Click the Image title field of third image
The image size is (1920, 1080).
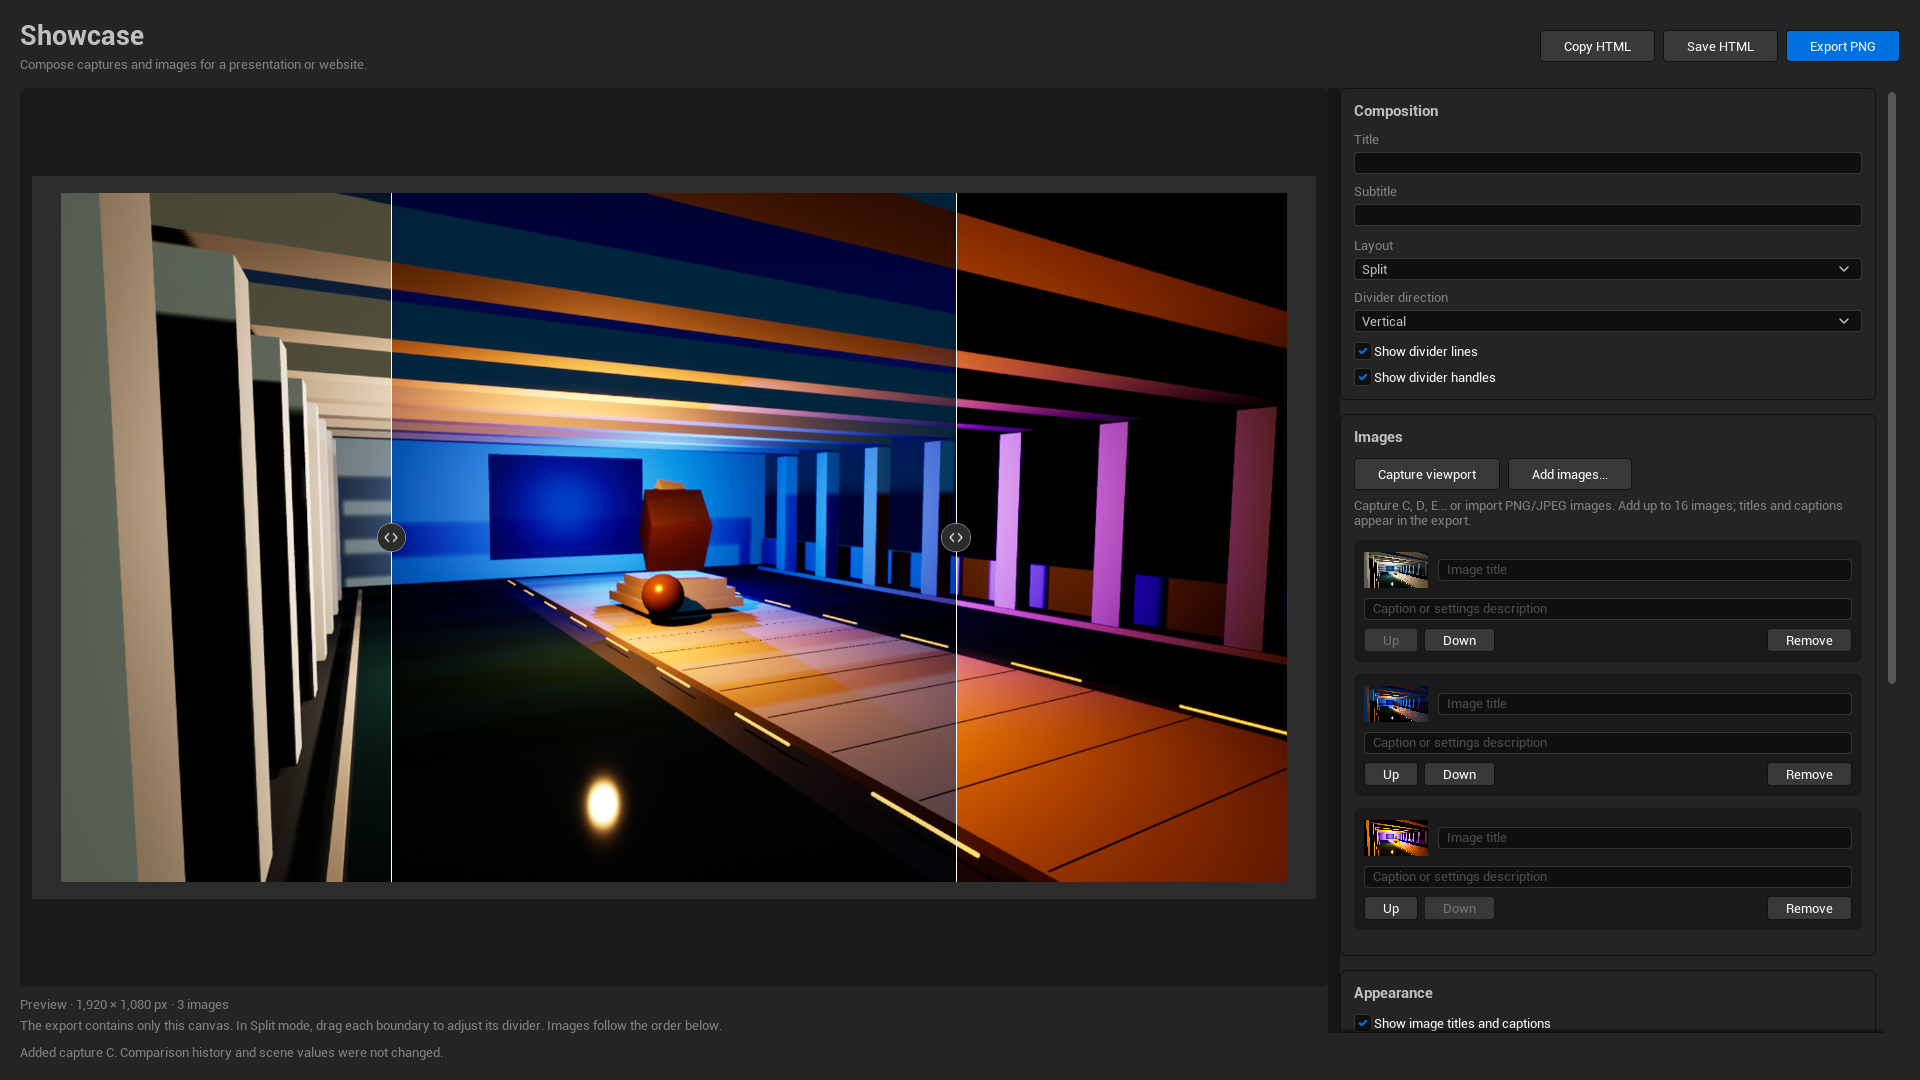tap(1644, 838)
